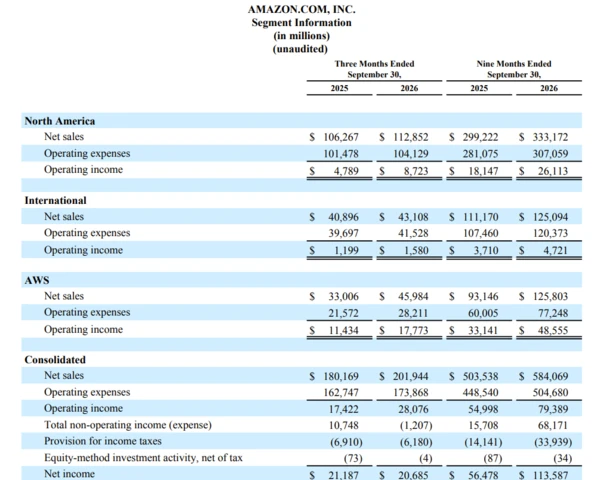Select the AWS net sales value 33,006
Image resolution: width=600 pixels, height=480 pixels.
343,296
